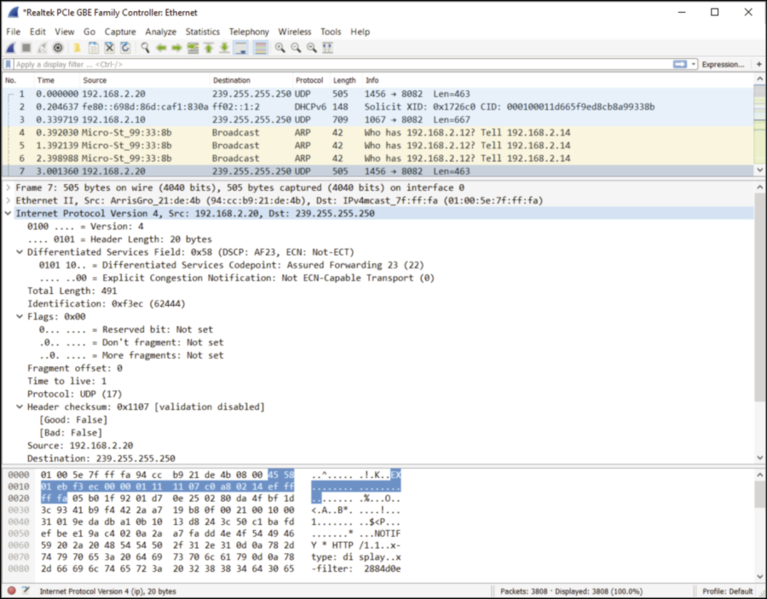The height and width of the screenshot is (599, 767).
Task: Open Go to specified packet
Action: 193,48
